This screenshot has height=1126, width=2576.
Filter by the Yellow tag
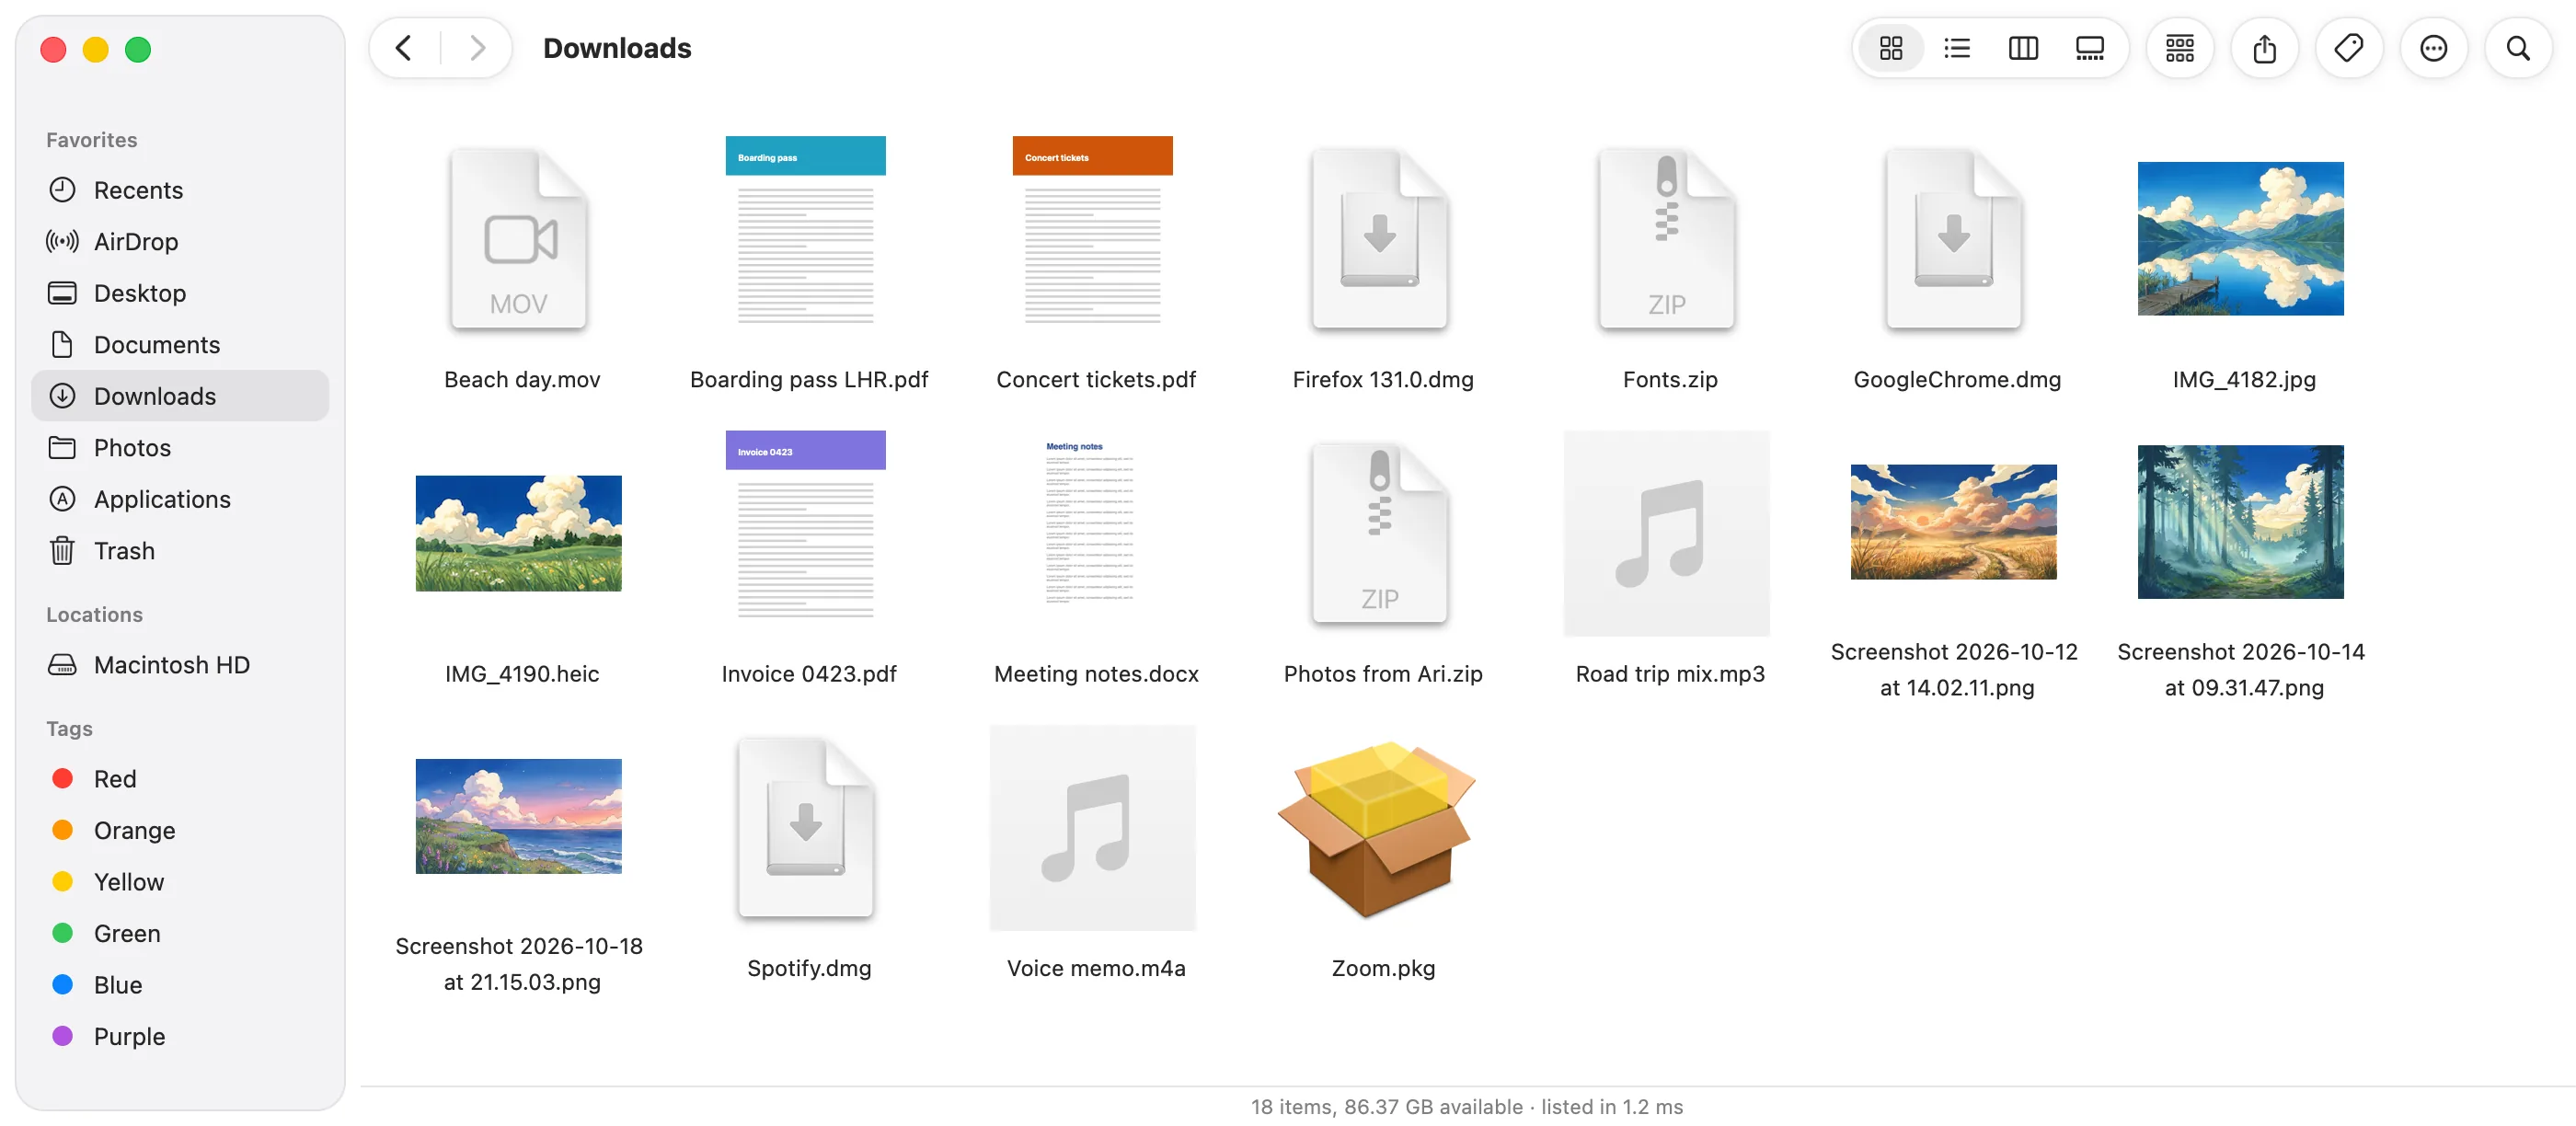180,881
